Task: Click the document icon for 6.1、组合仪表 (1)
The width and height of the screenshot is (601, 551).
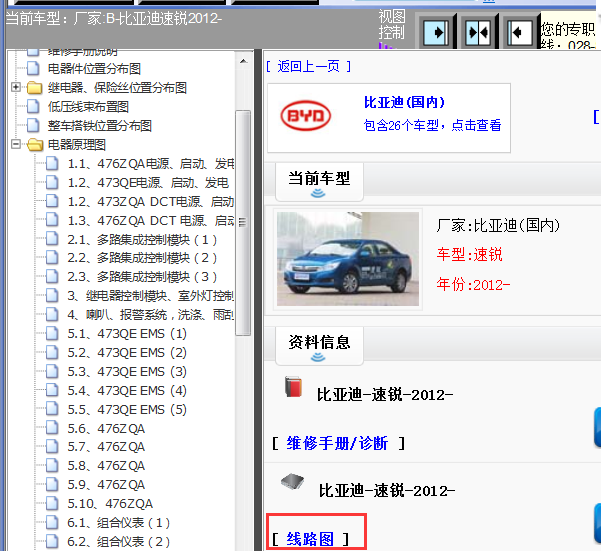Action: tap(52, 522)
